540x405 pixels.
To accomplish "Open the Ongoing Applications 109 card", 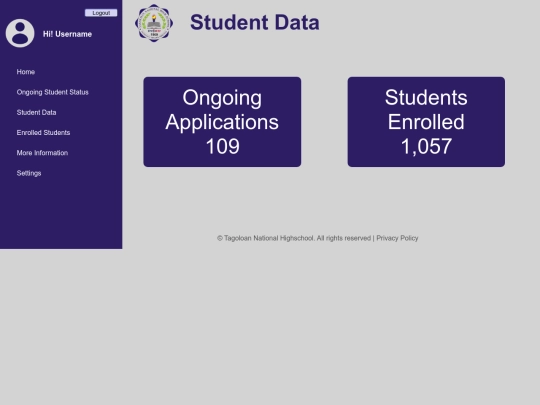I will pyautogui.click(x=222, y=122).
